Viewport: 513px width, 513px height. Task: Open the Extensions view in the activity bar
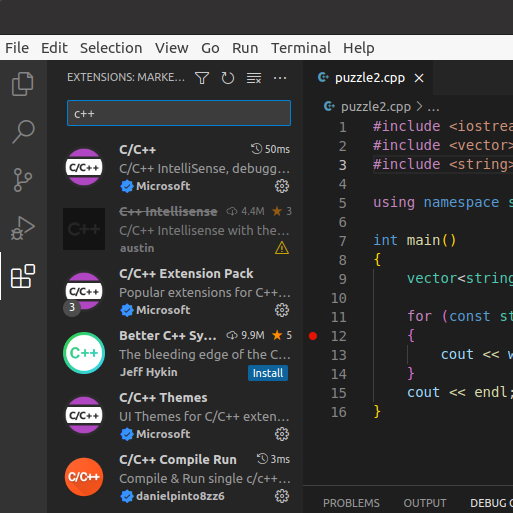23,276
